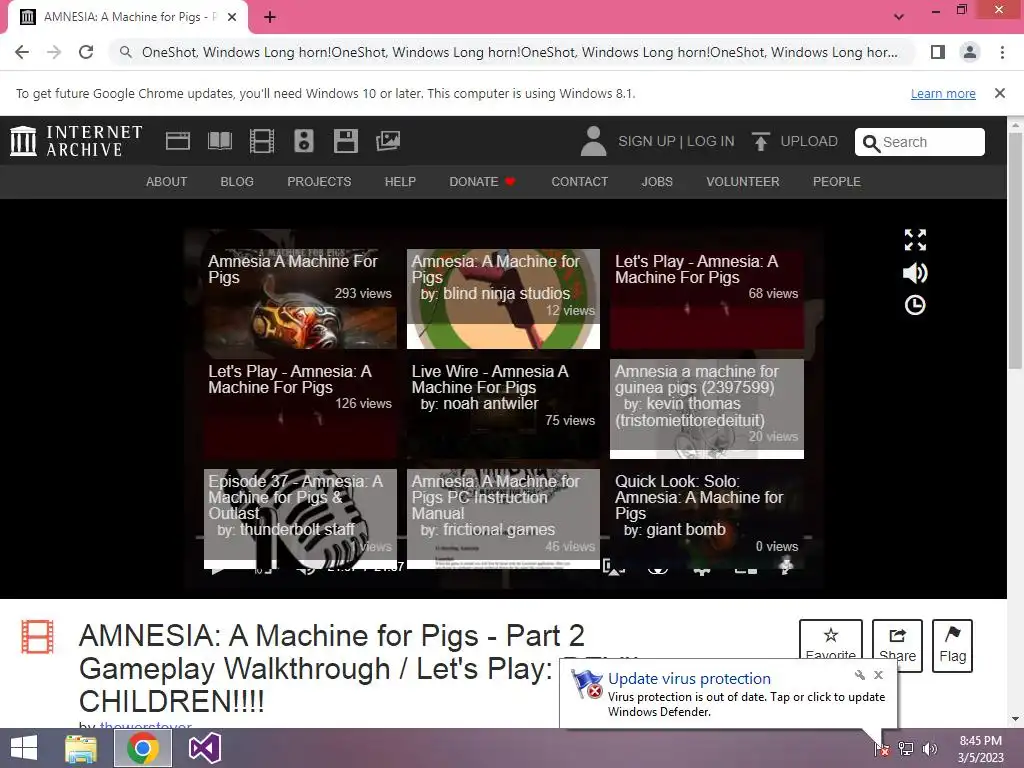Open the Software floppy disk icon
This screenshot has height=768, width=1024.
click(x=345, y=141)
